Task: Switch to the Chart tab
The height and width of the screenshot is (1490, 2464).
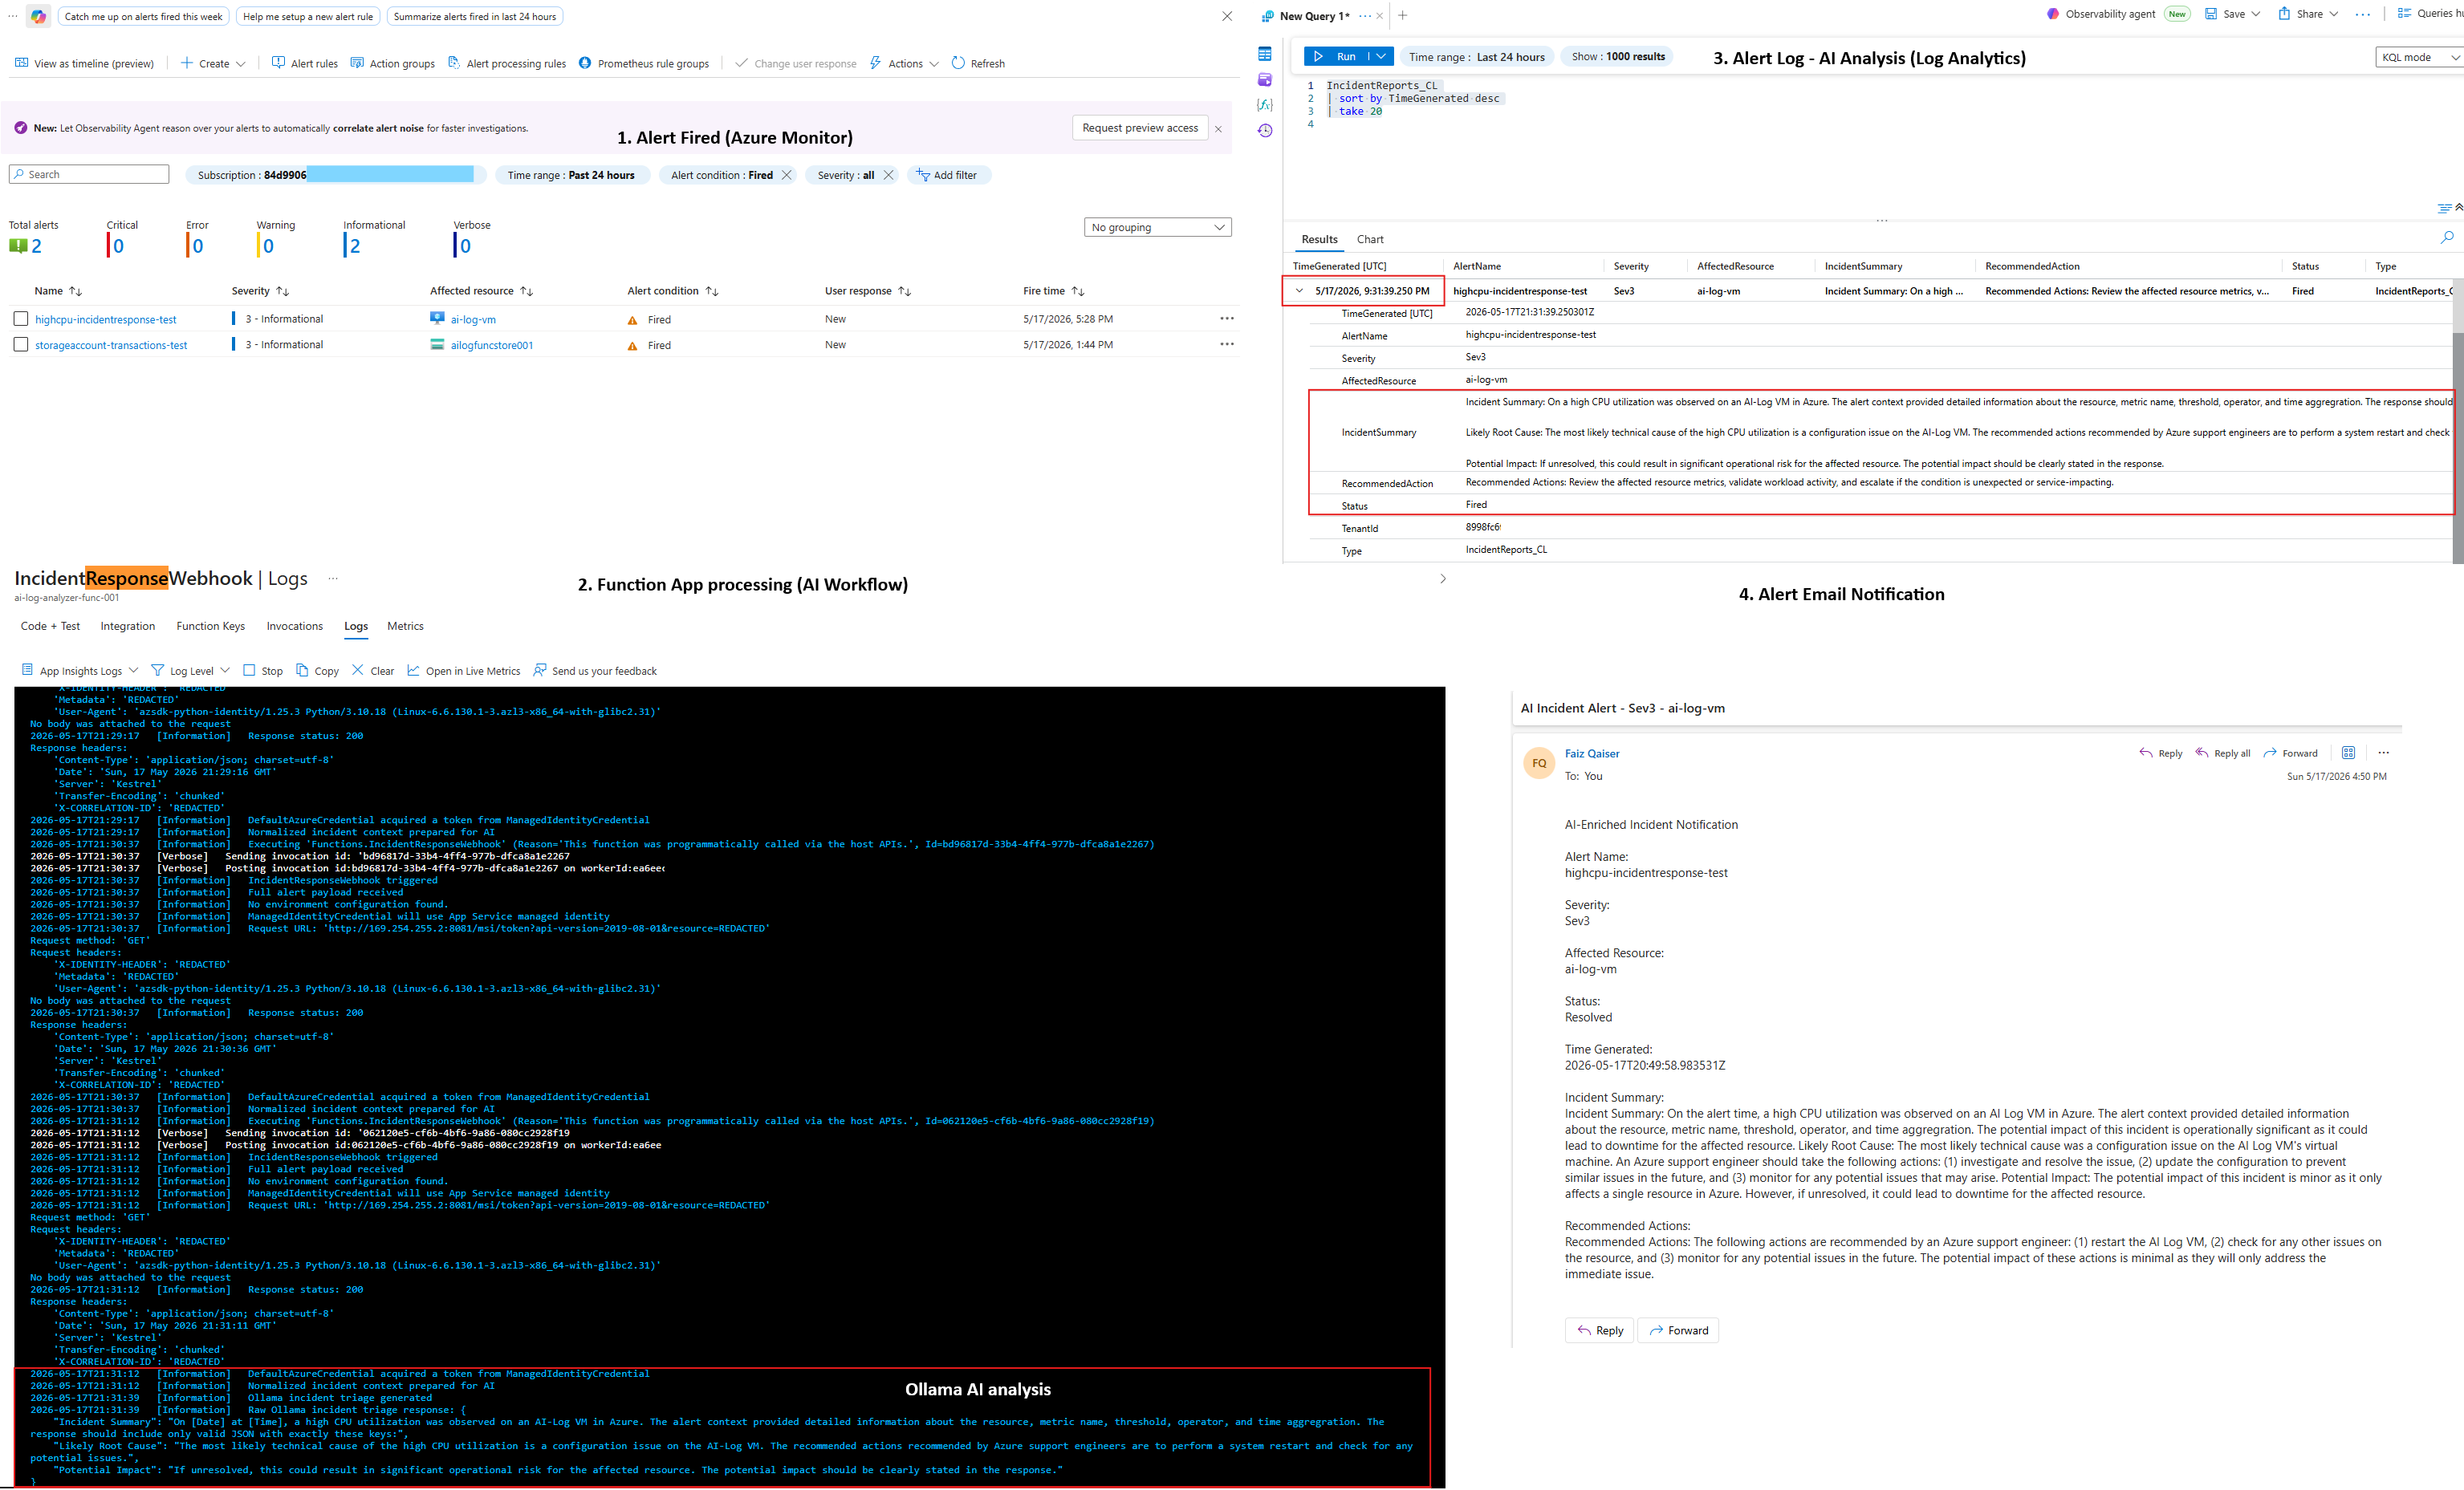Action: (1370, 239)
